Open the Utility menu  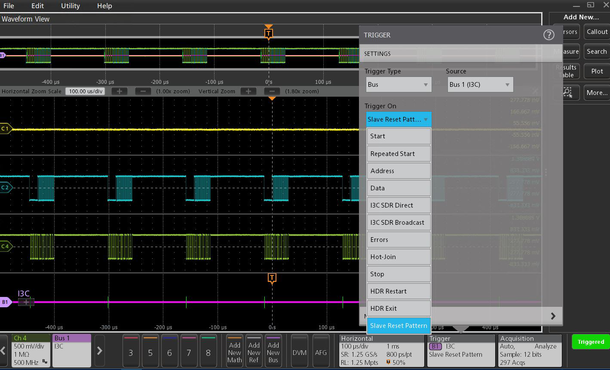[70, 6]
